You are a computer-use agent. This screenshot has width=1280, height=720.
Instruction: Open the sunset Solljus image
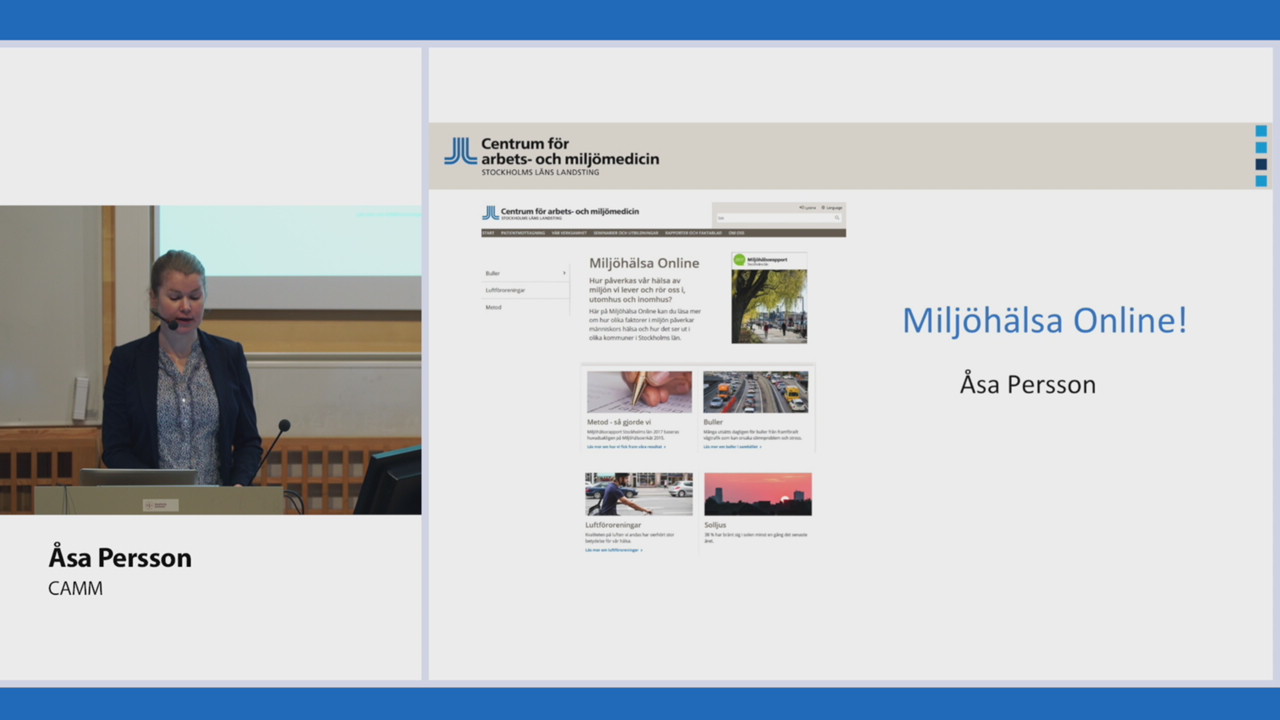pos(757,494)
